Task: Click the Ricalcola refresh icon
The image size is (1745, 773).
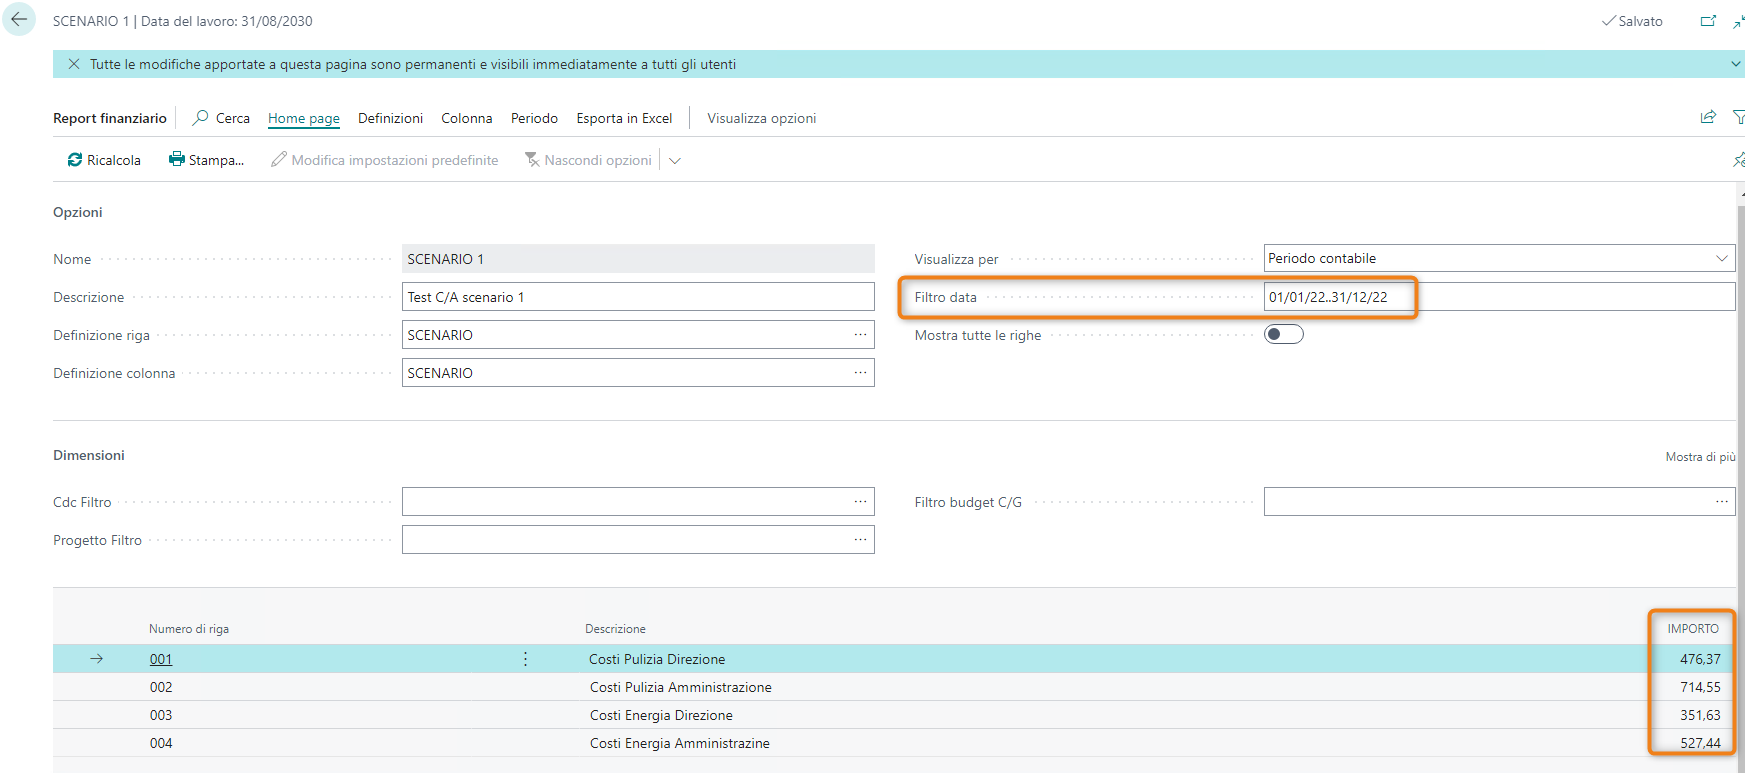Action: click(x=75, y=160)
